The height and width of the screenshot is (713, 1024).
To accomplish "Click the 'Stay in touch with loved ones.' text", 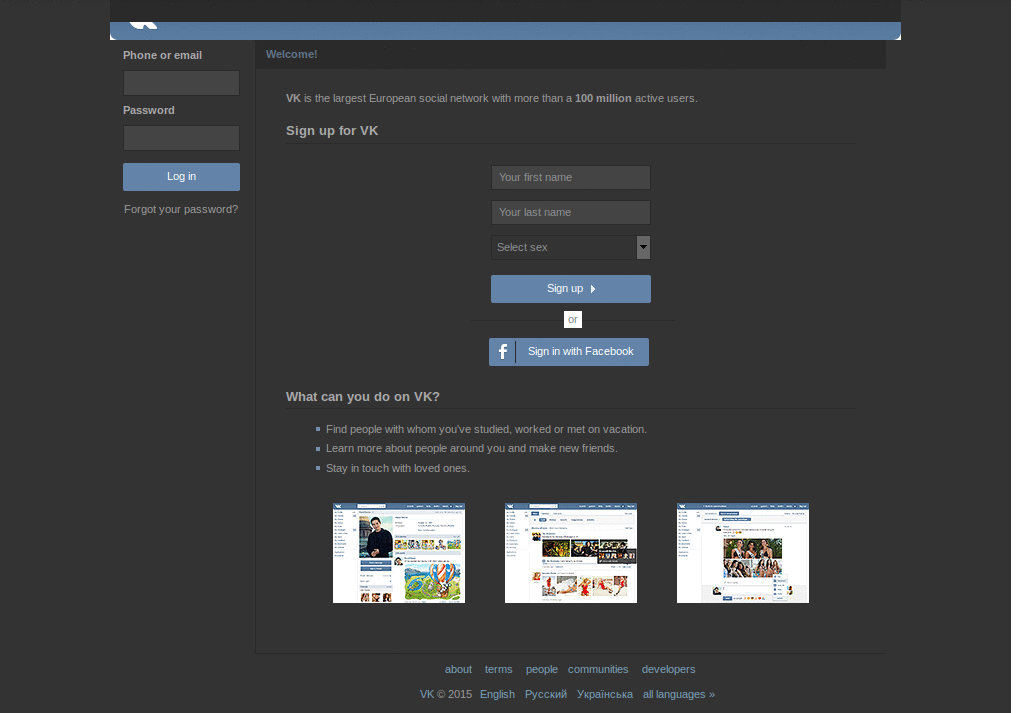I will (398, 469).
